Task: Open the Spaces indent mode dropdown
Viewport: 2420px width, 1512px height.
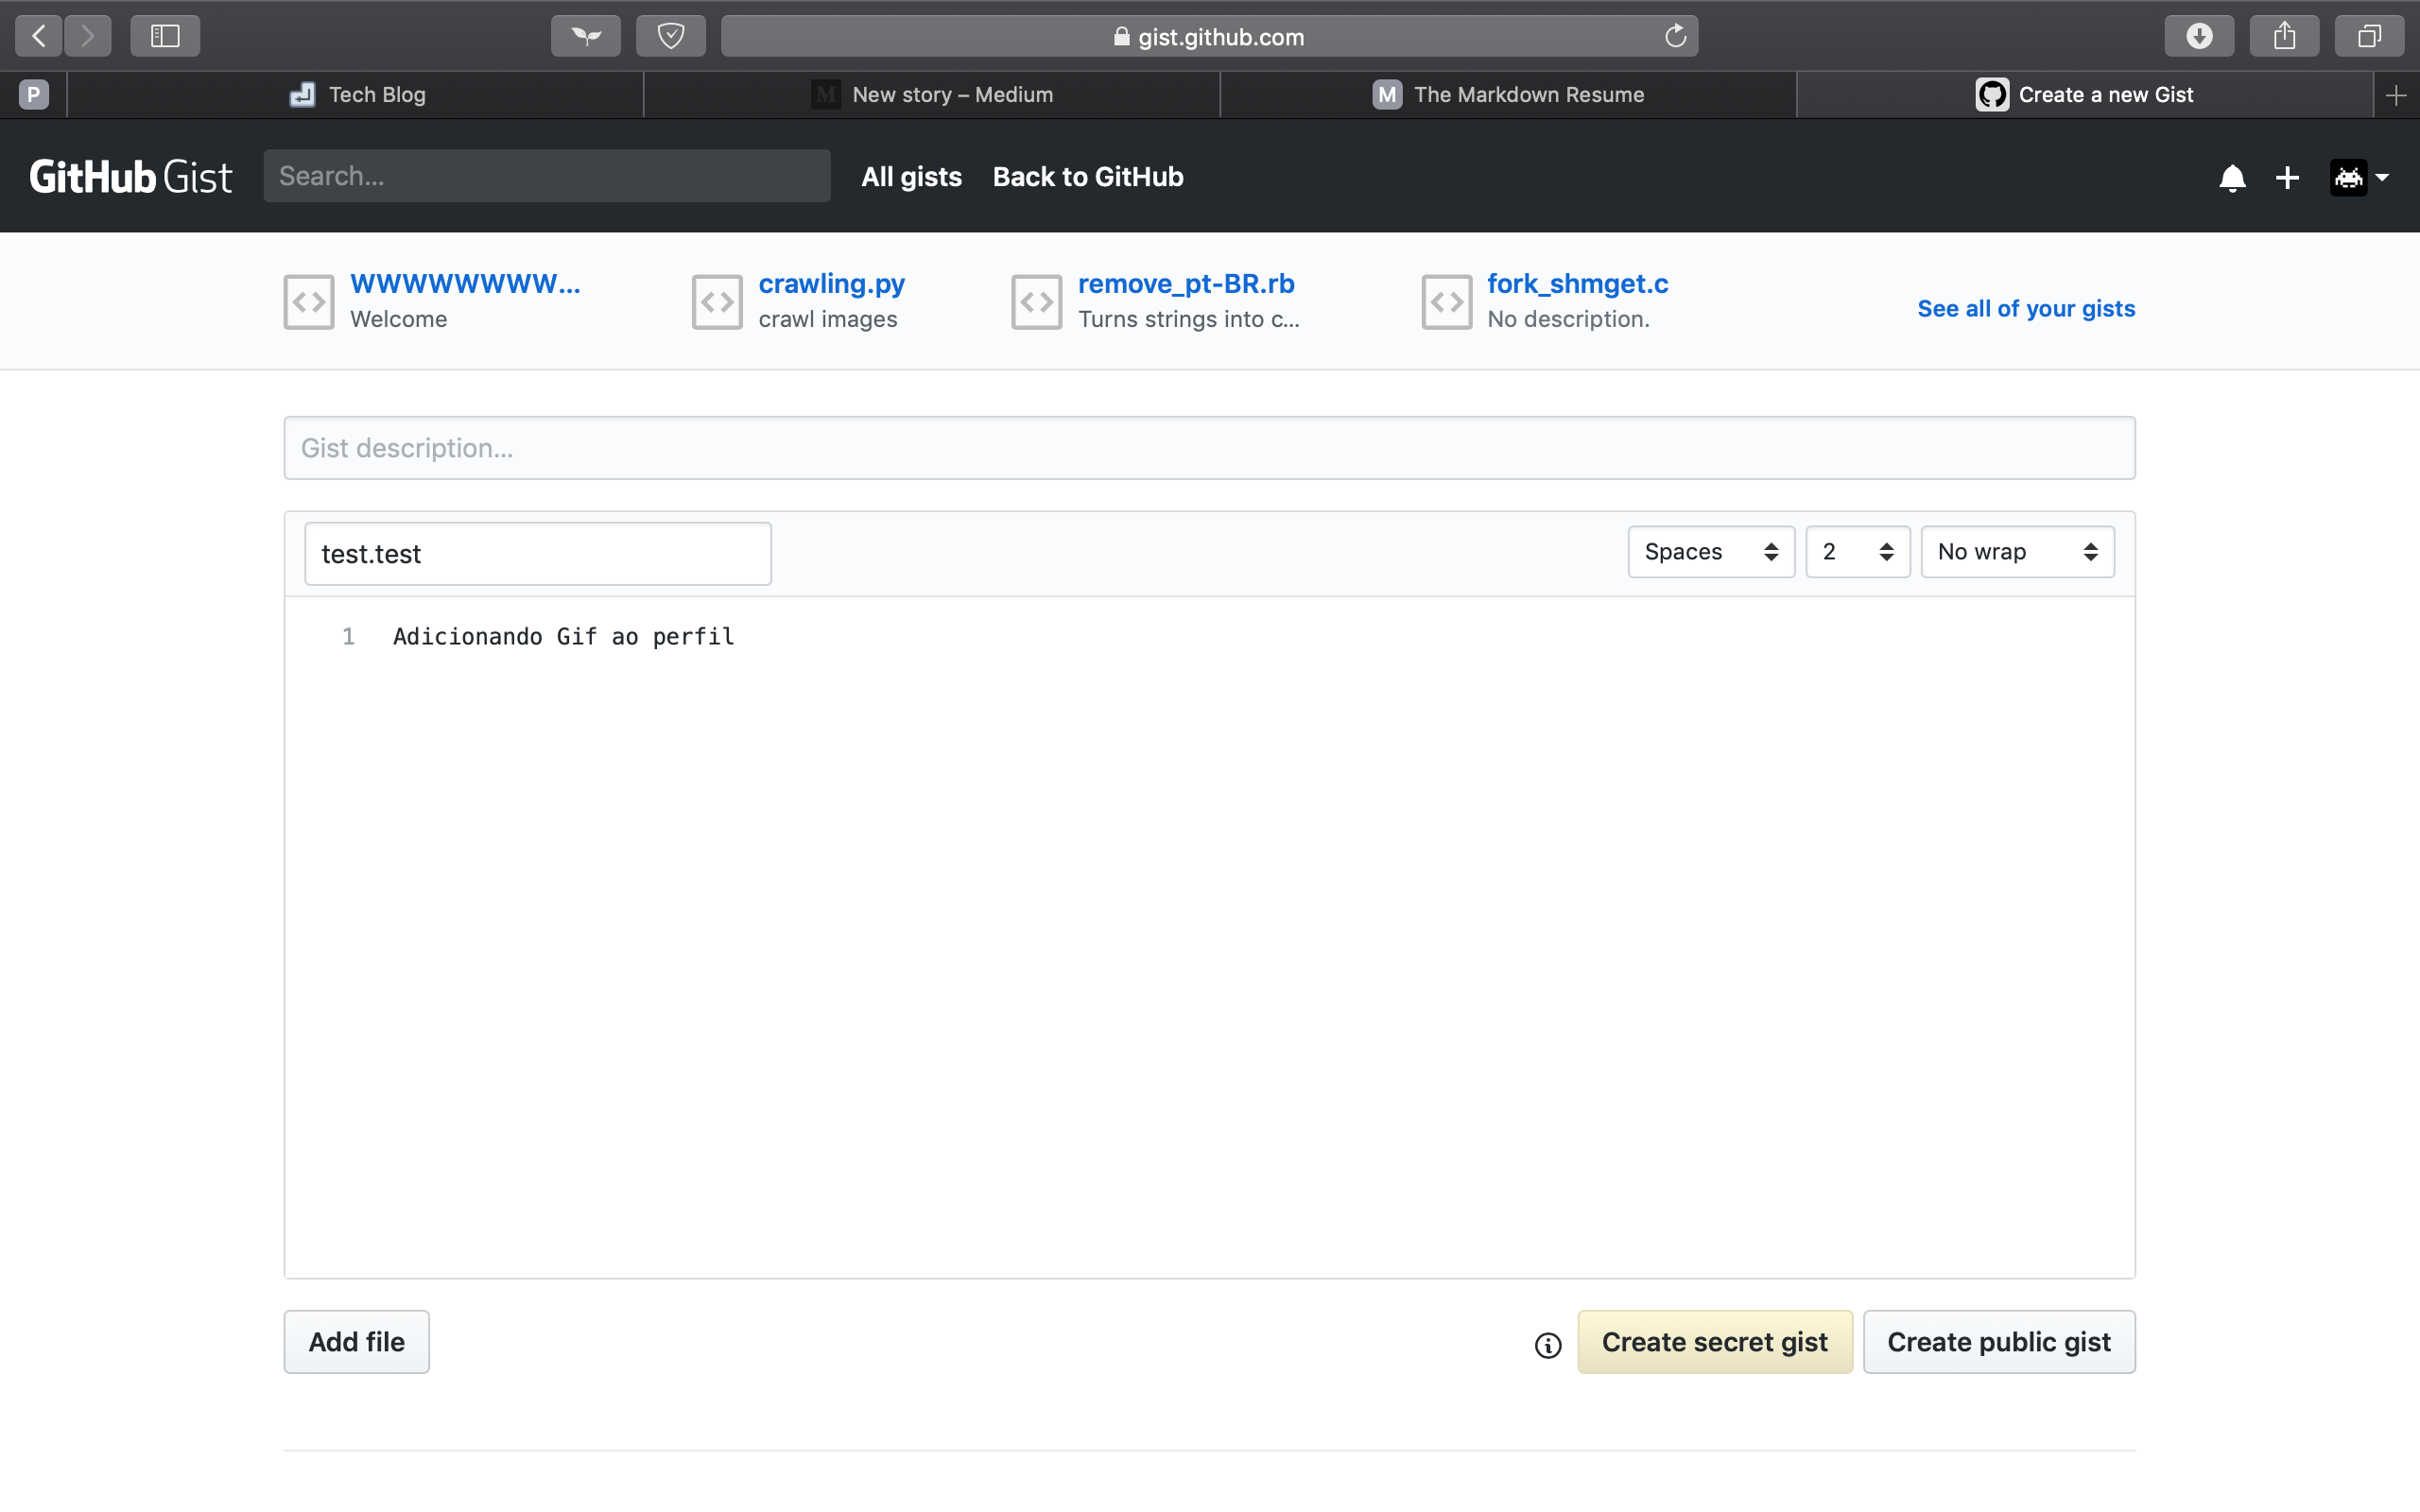Action: click(x=1711, y=552)
